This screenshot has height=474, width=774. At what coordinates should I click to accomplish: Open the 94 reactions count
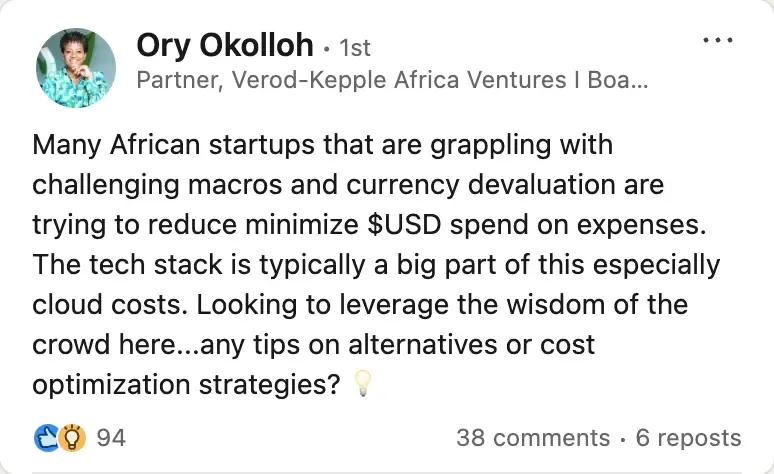[111, 437]
